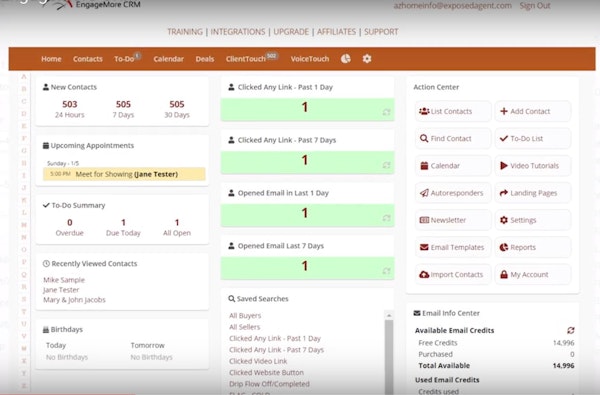Screen dimensions: 600x395
Task: Open Autoresponders action
Action: coord(453,193)
